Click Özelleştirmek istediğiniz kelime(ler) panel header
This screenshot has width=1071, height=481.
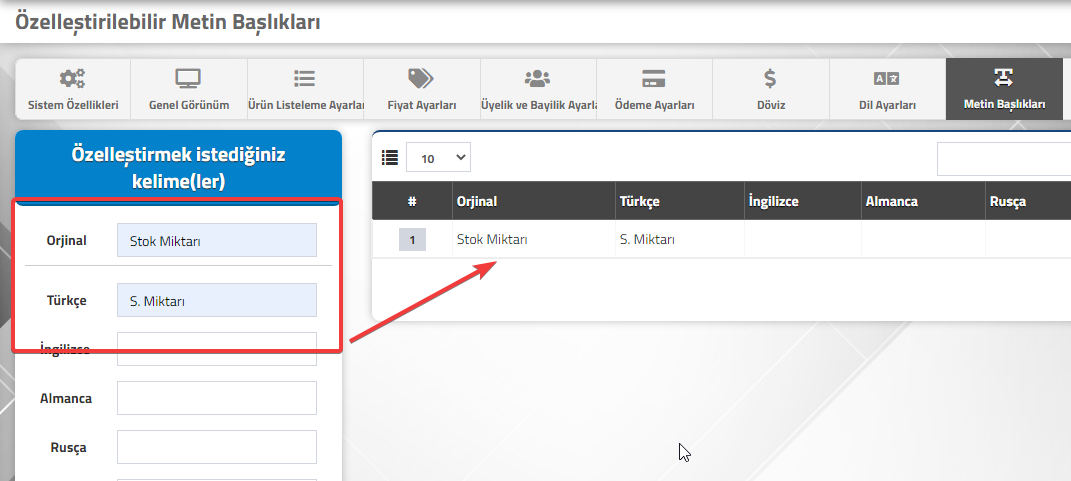pyautogui.click(x=178, y=168)
